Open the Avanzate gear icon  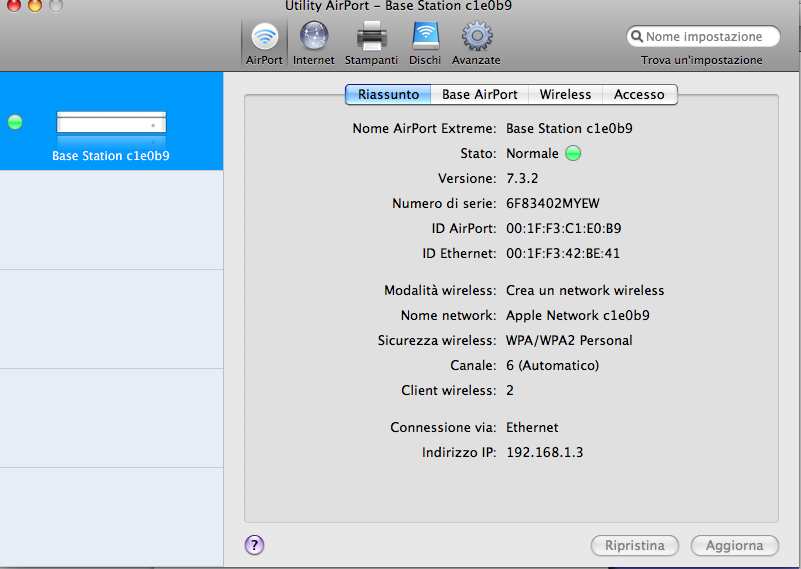[x=477, y=36]
